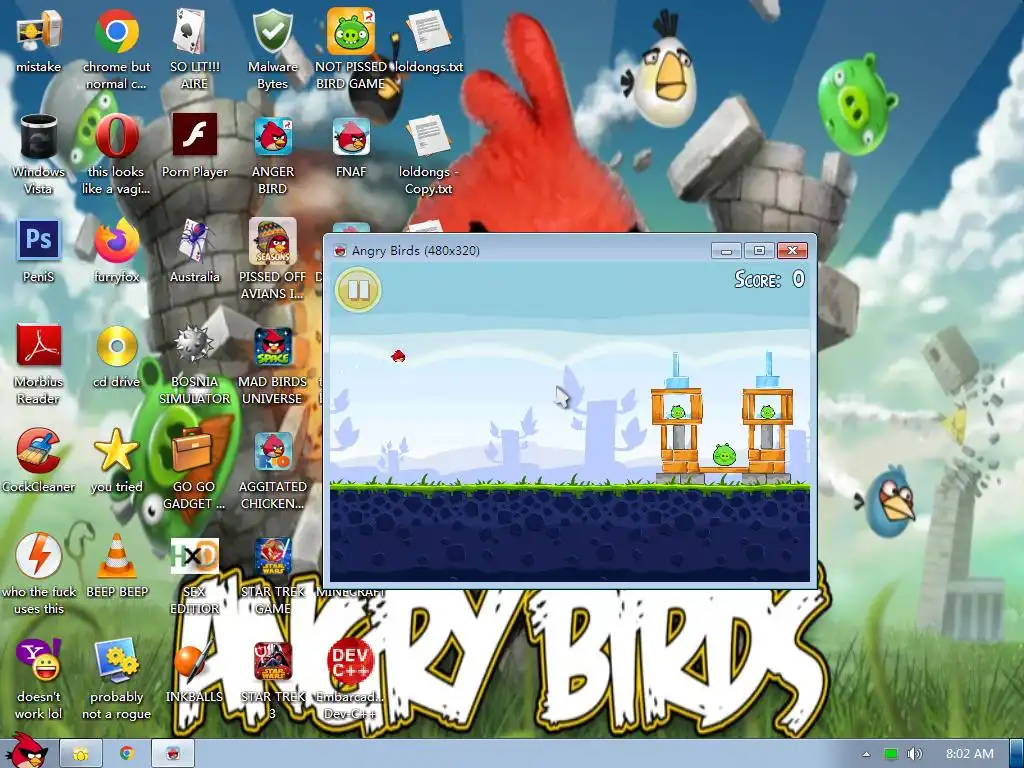Viewport: 1024px width, 768px height.
Task: Open the volume speaker tray icon
Action: point(914,754)
